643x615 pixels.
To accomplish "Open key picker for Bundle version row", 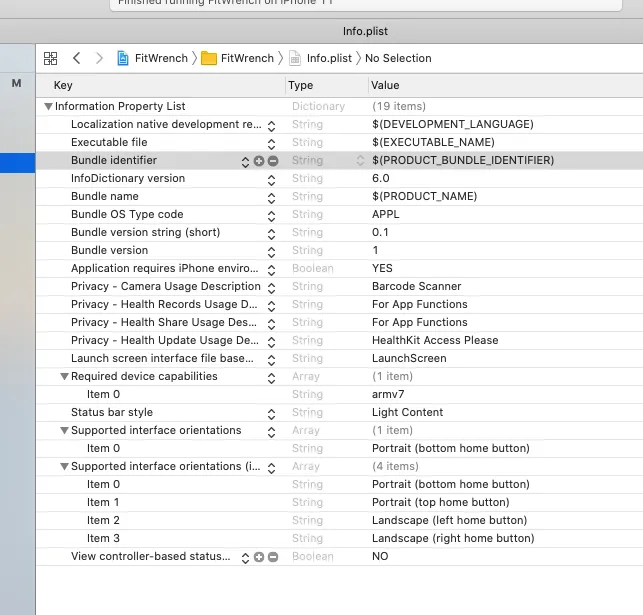I will 271,252.
